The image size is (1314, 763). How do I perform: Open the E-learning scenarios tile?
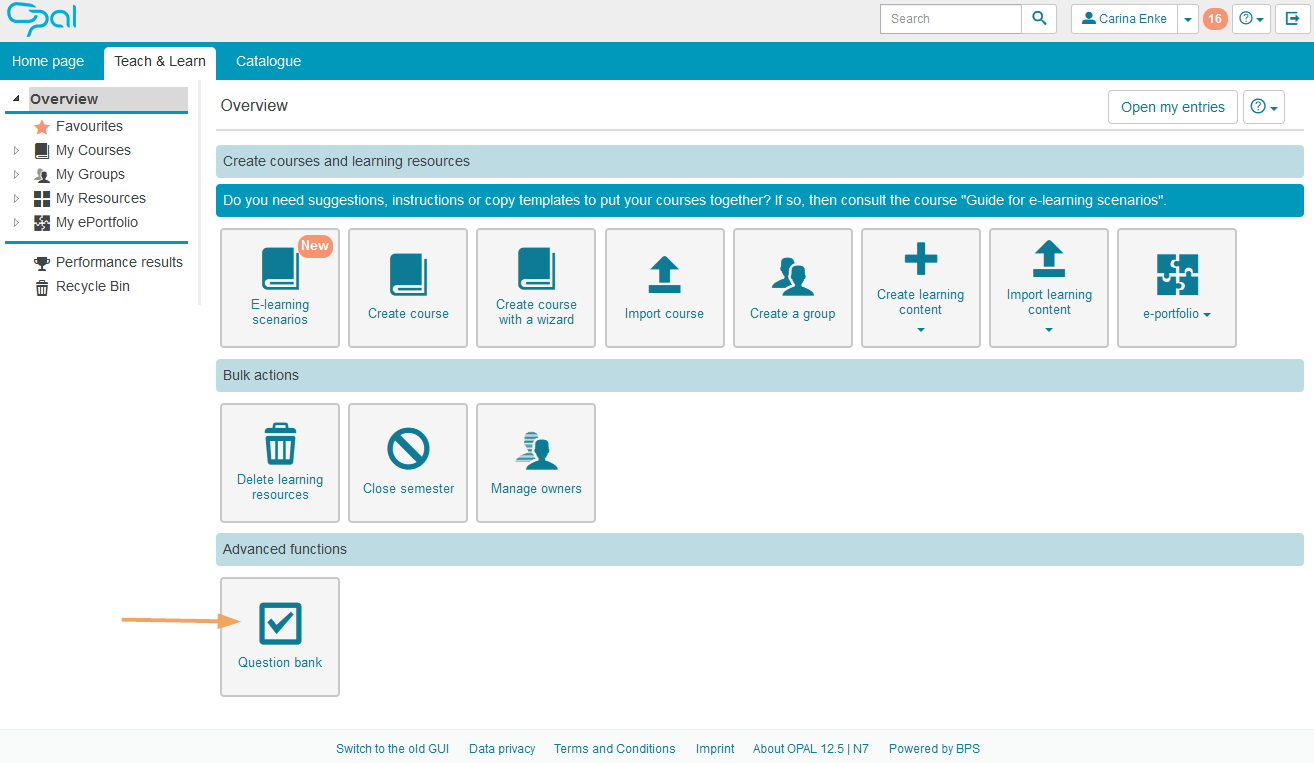(280, 288)
